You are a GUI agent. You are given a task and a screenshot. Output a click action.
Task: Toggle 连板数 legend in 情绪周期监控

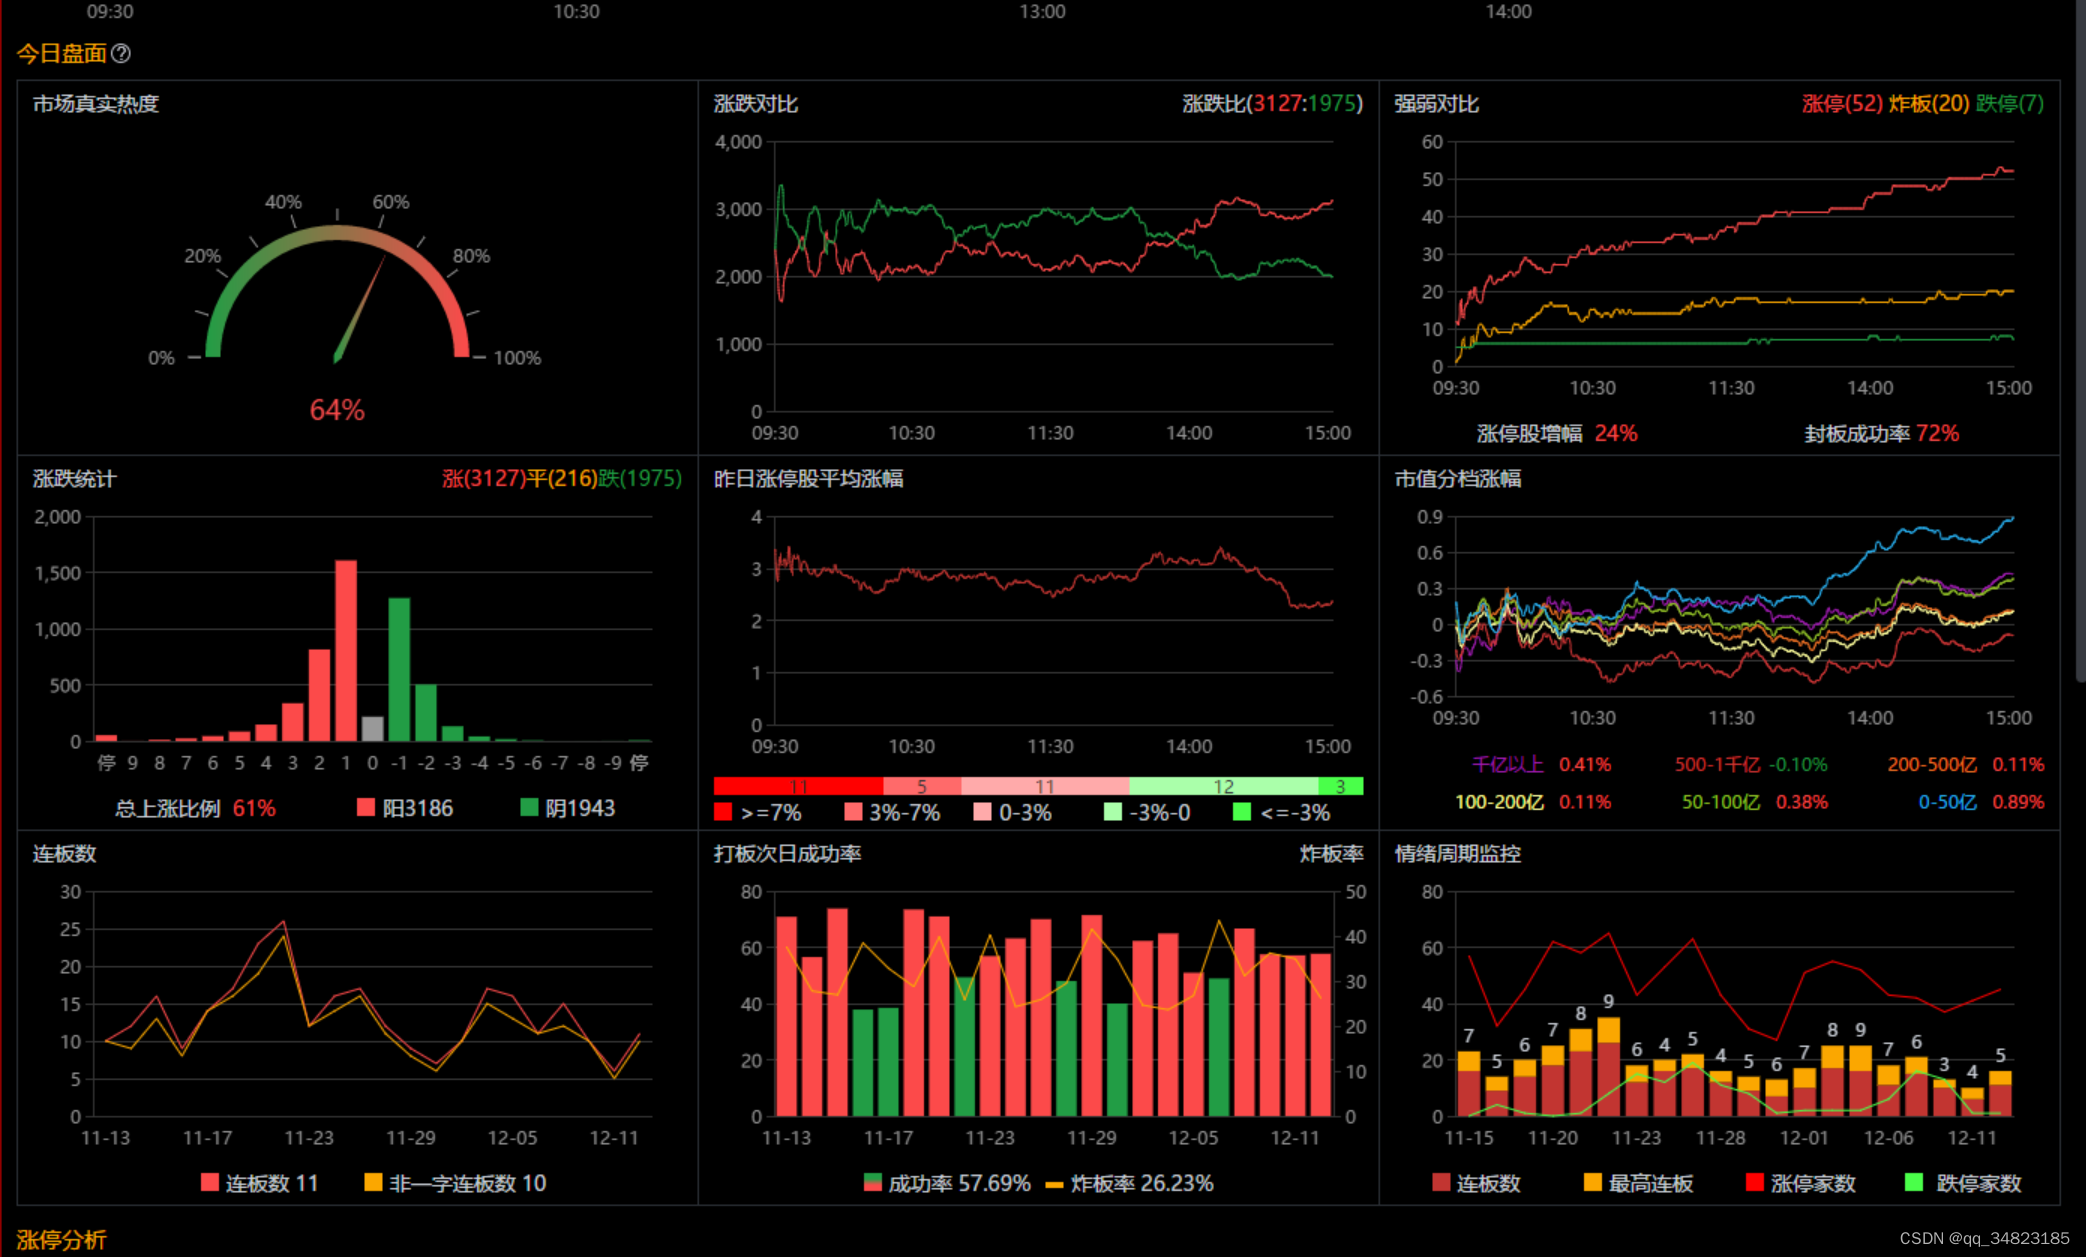[x=1476, y=1183]
